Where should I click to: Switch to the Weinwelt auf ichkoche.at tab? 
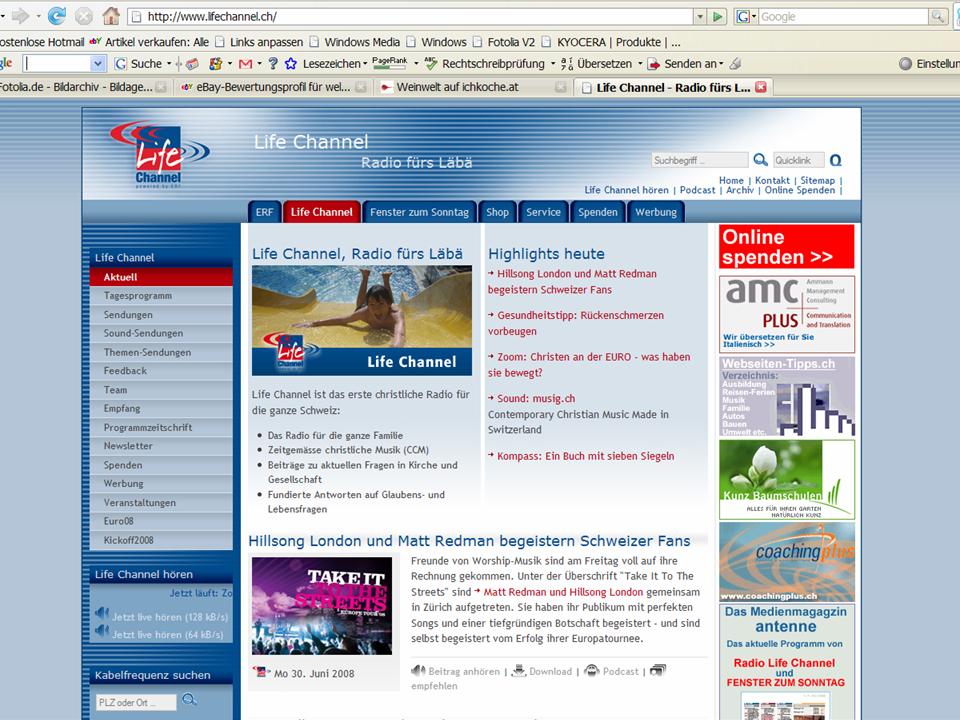[457, 87]
